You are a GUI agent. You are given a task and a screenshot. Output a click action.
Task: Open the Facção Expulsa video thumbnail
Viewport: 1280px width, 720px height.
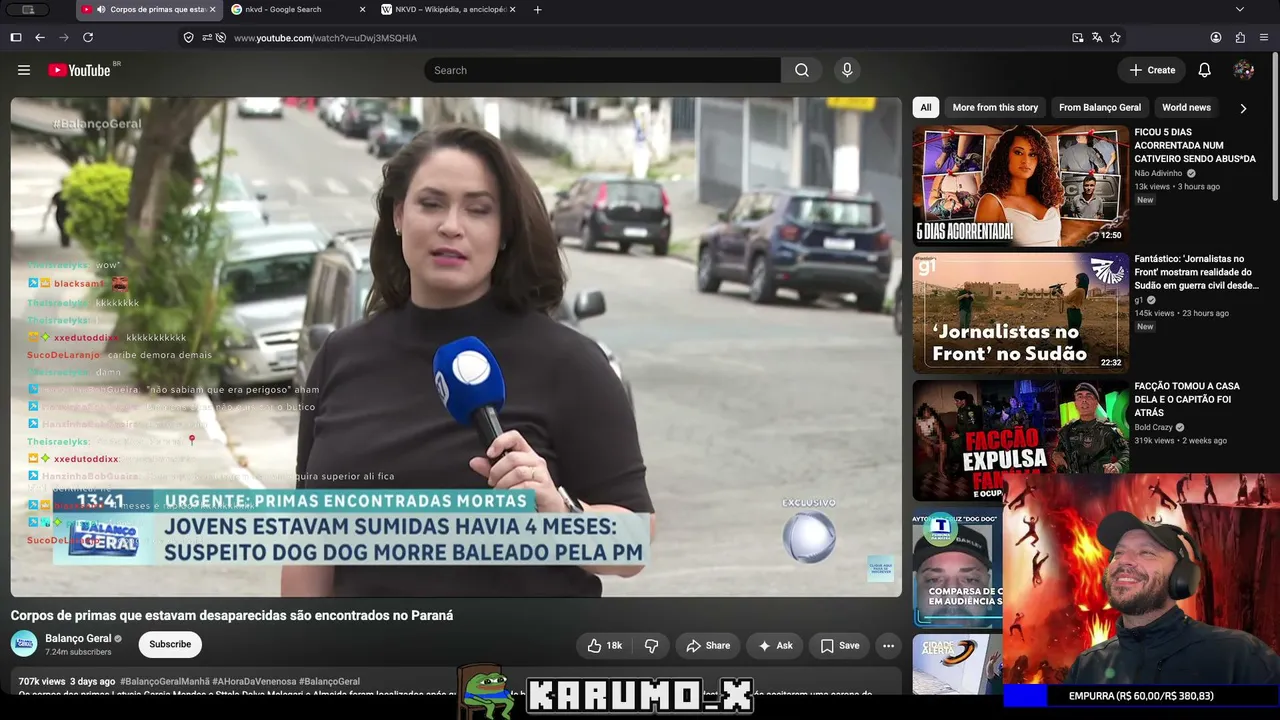(1020, 440)
